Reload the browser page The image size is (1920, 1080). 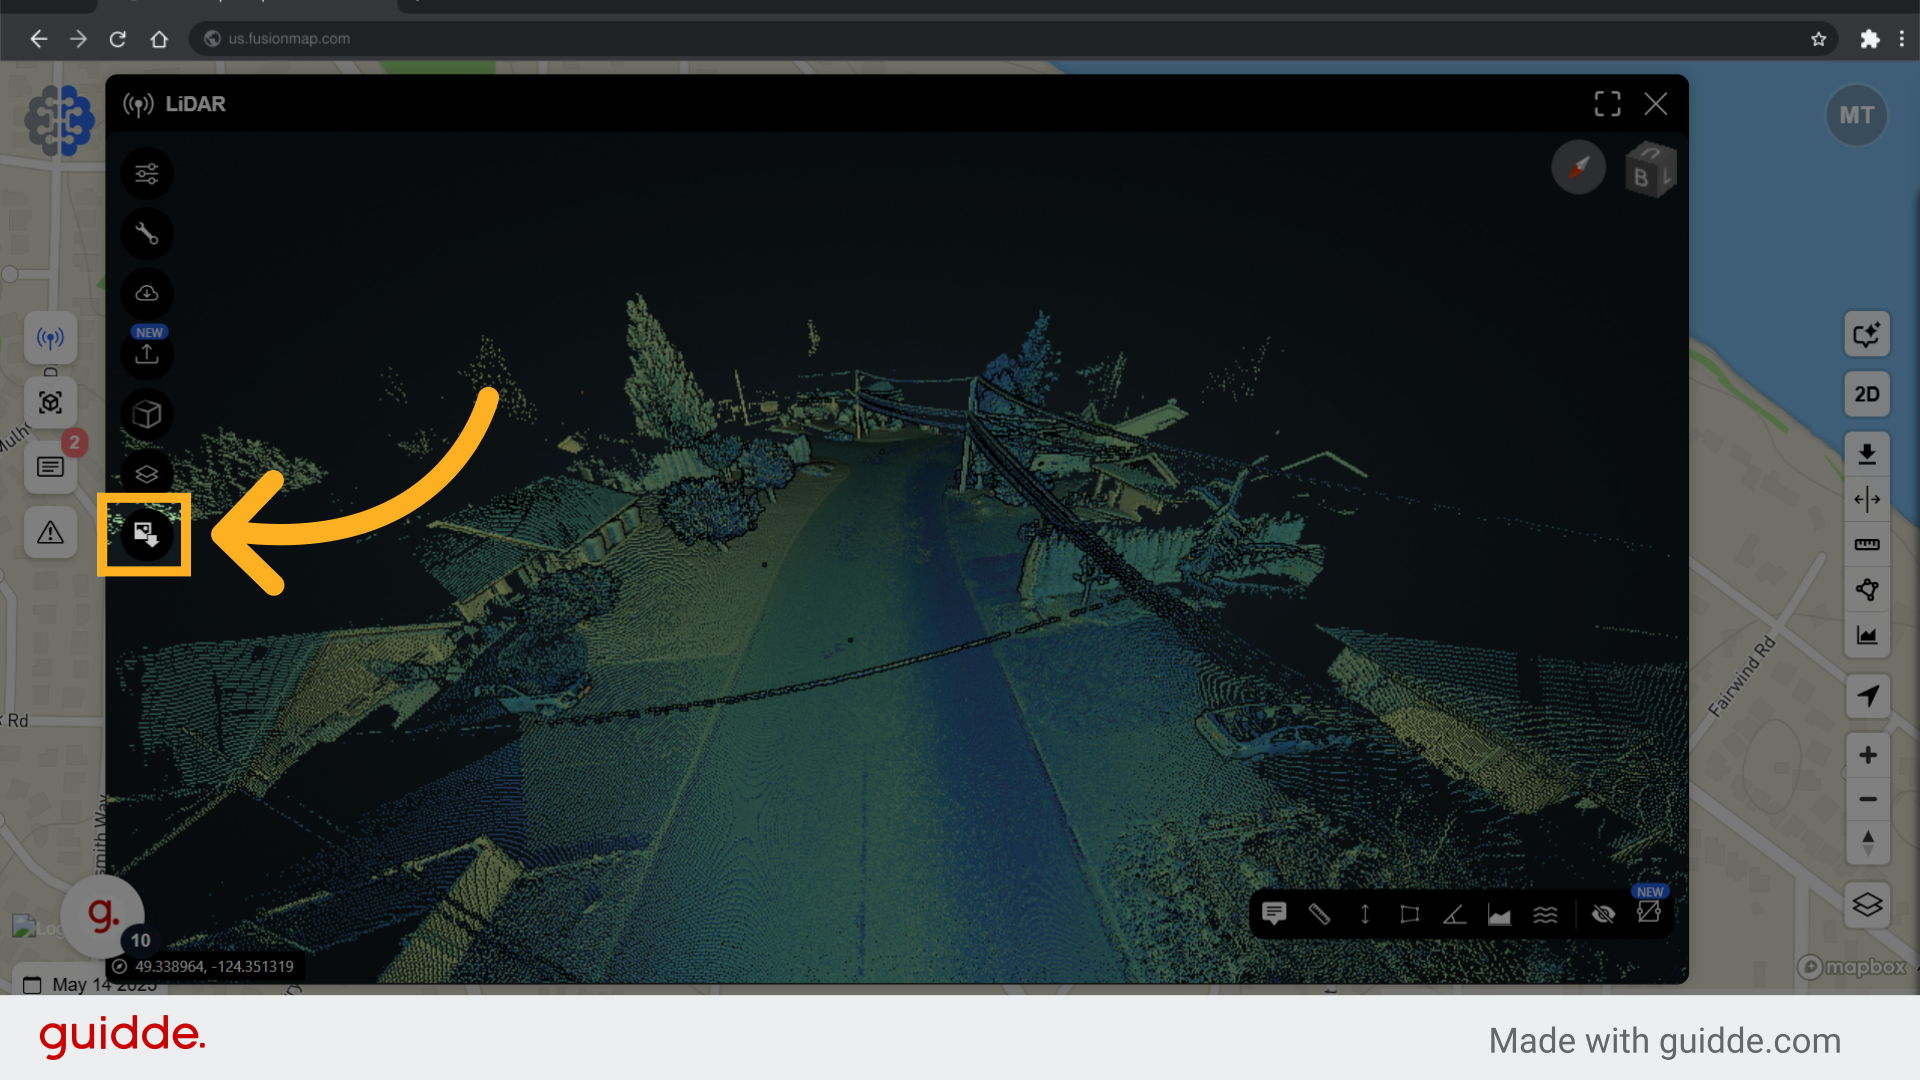(x=118, y=39)
